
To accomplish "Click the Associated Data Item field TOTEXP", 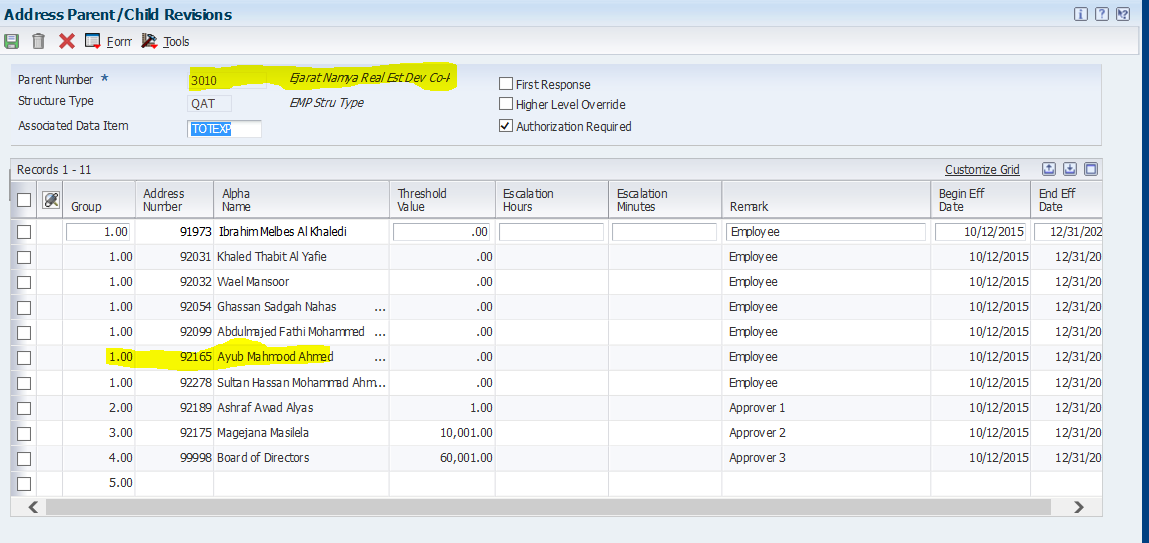I will tap(224, 129).
